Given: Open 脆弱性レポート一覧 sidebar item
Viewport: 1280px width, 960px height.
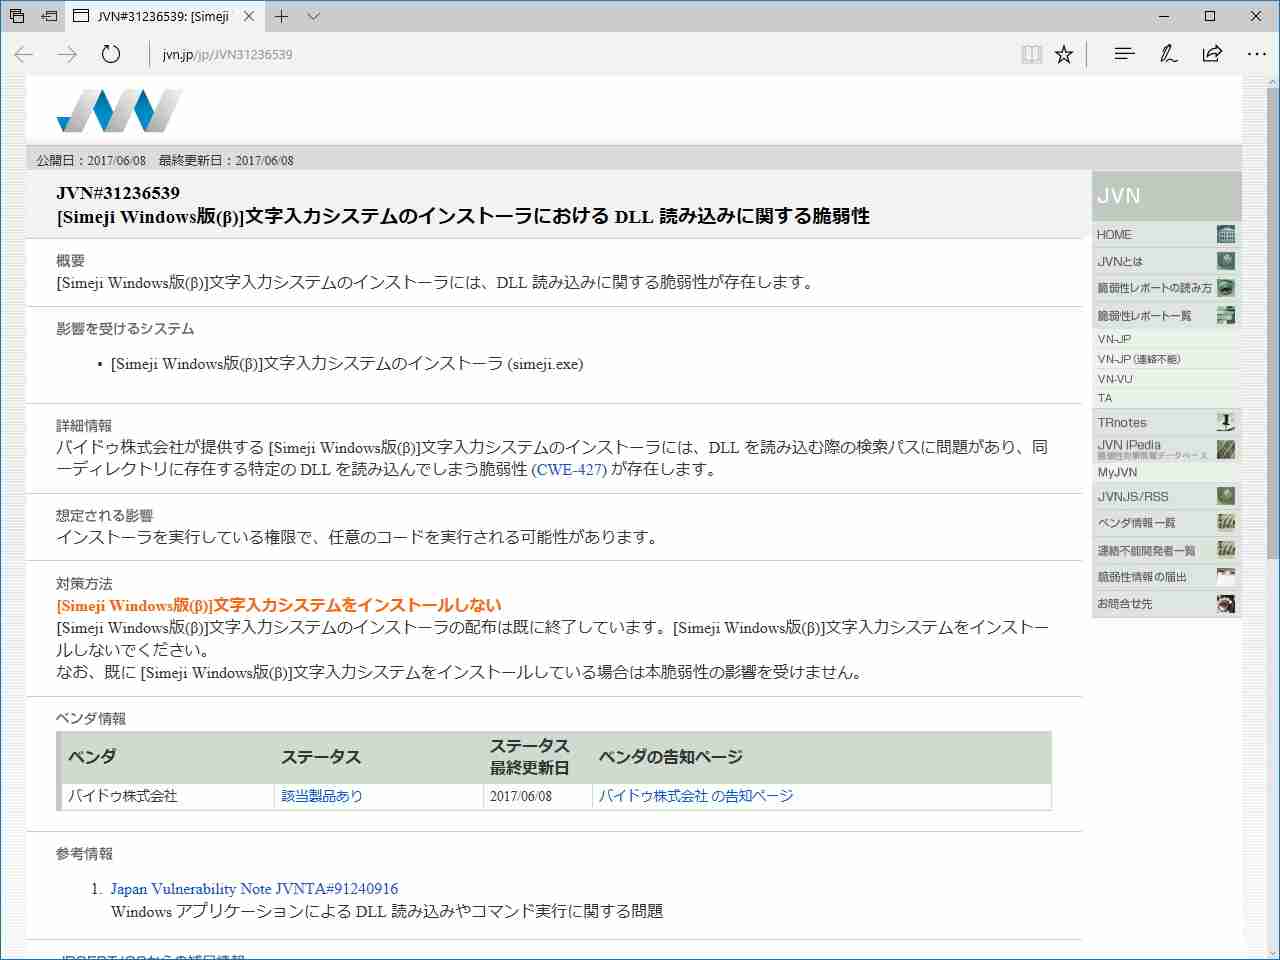Looking at the screenshot, I should click(1144, 316).
